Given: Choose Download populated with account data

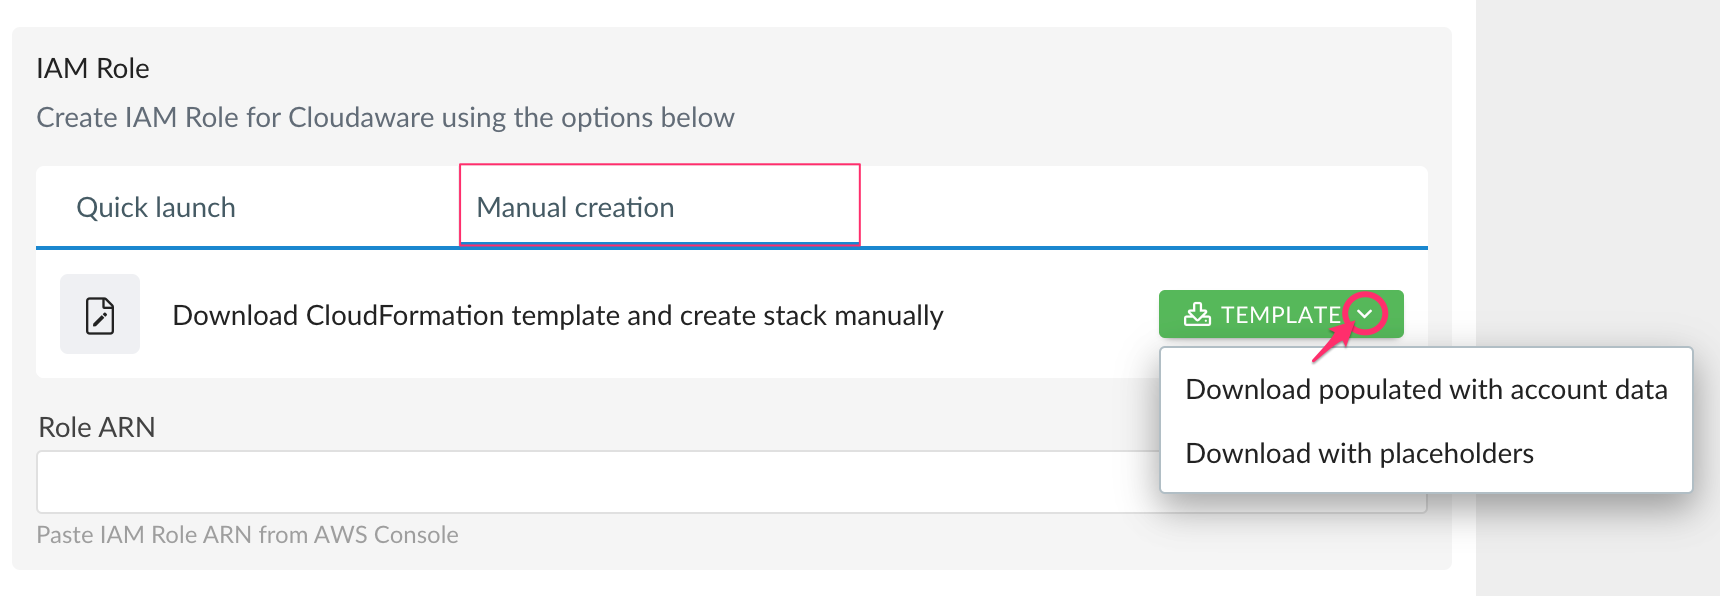Looking at the screenshot, I should pyautogui.click(x=1426, y=389).
